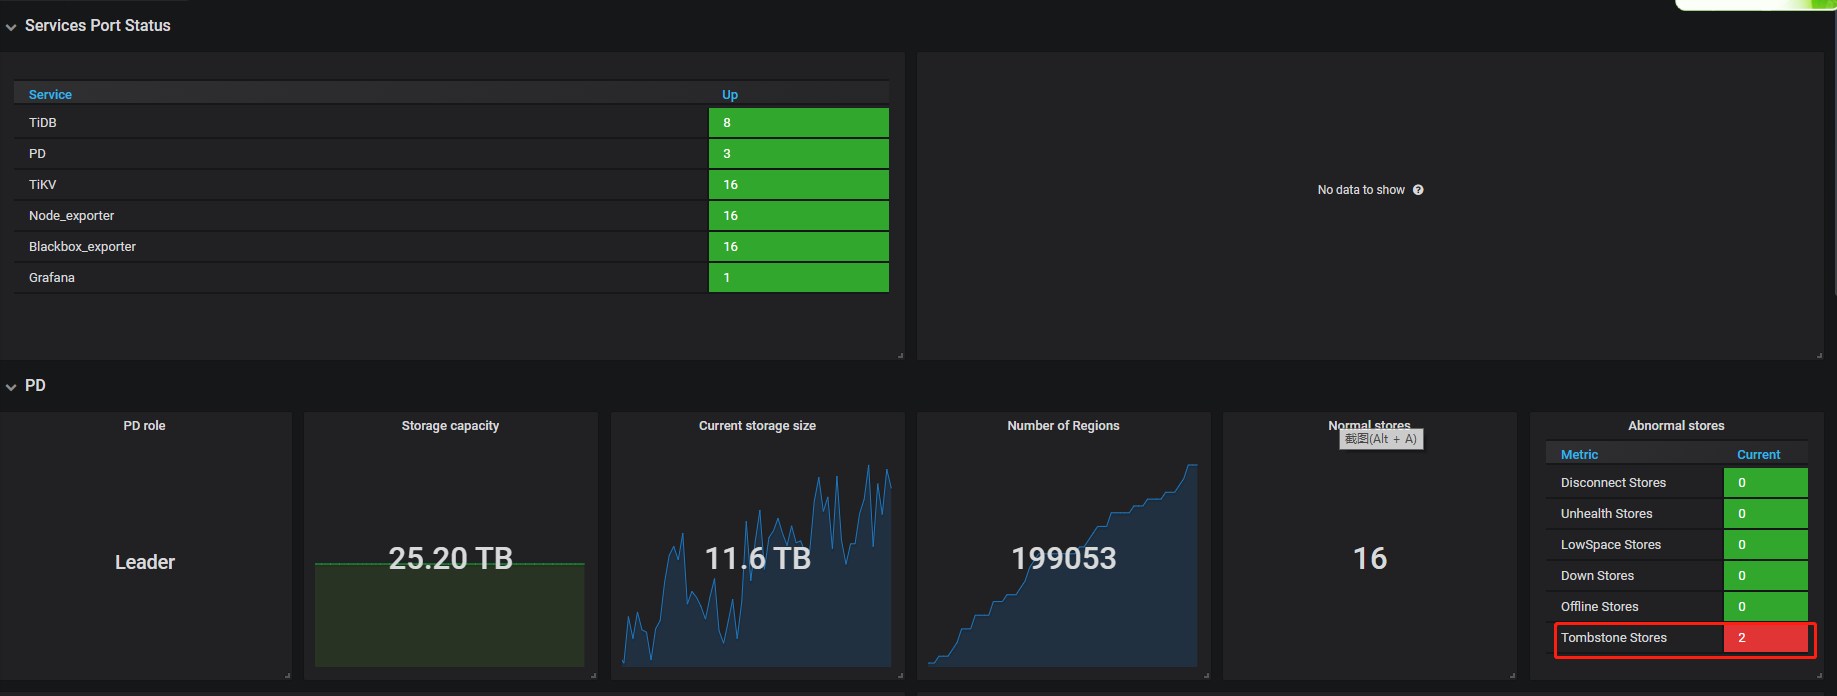
Task: Click the red Tombstone Stores value cell
Action: pos(1765,638)
